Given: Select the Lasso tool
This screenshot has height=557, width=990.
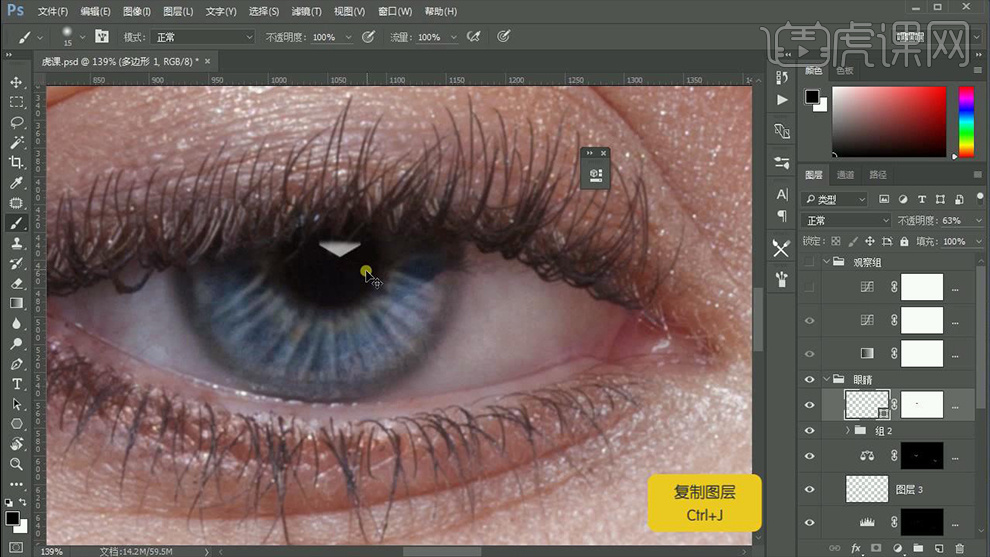Looking at the screenshot, I should [16, 122].
